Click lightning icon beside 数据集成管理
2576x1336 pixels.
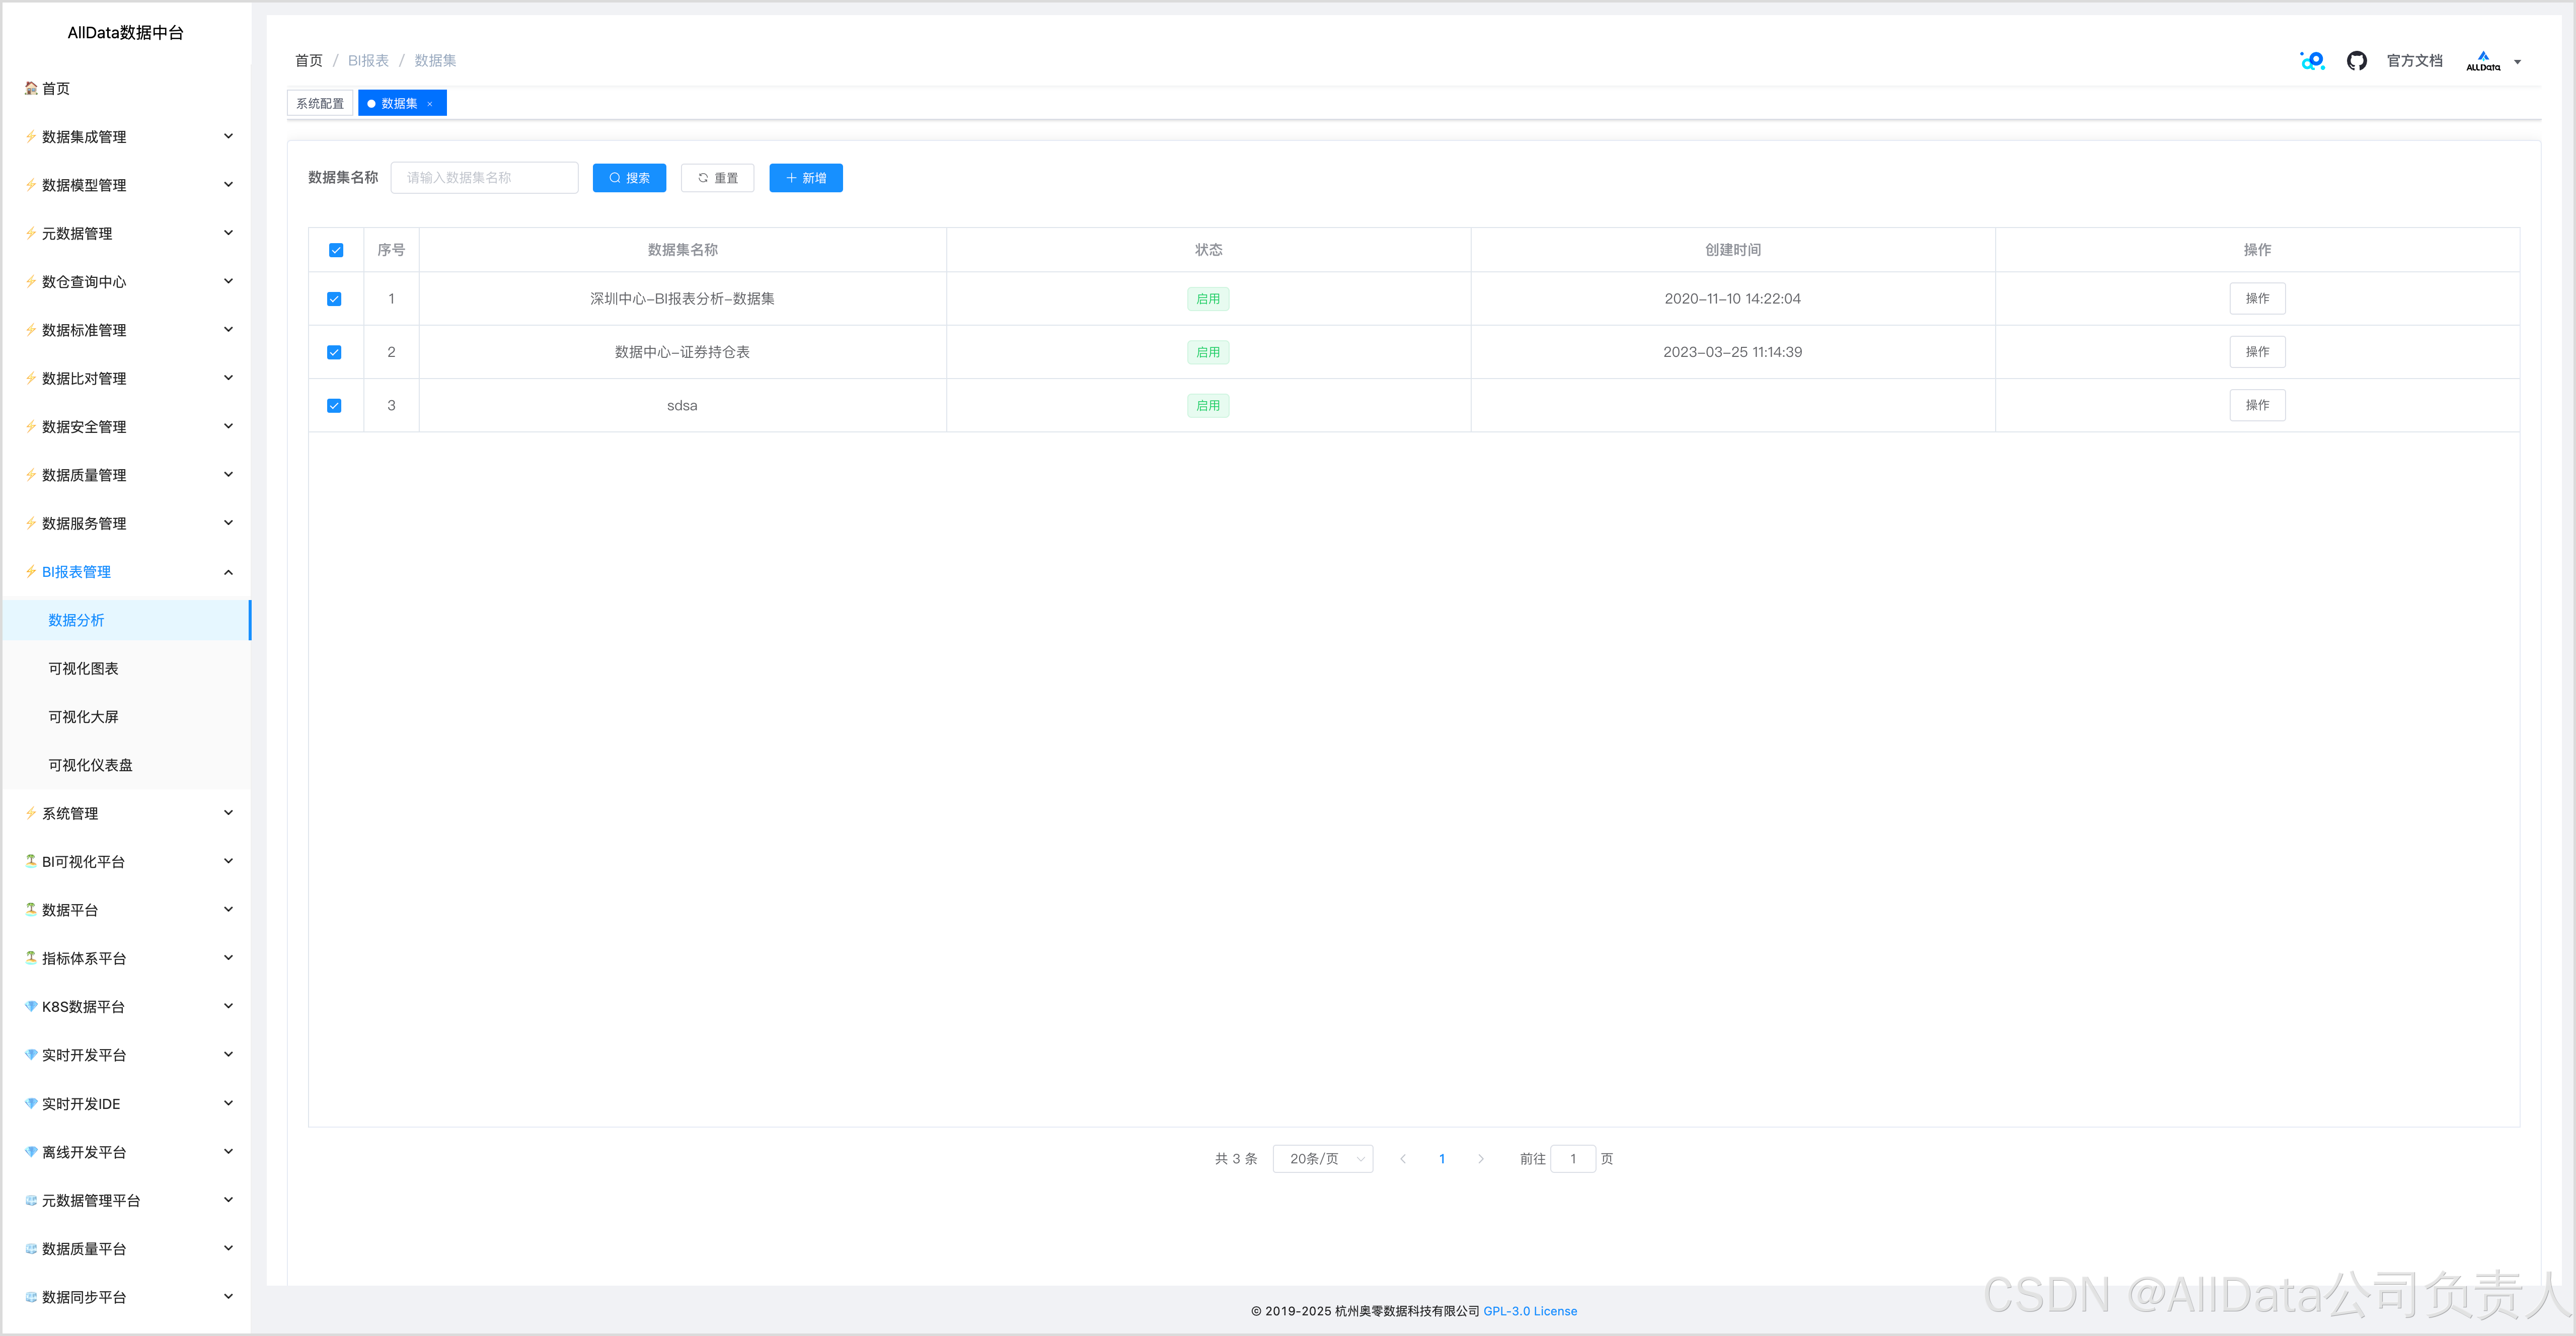click(x=31, y=136)
